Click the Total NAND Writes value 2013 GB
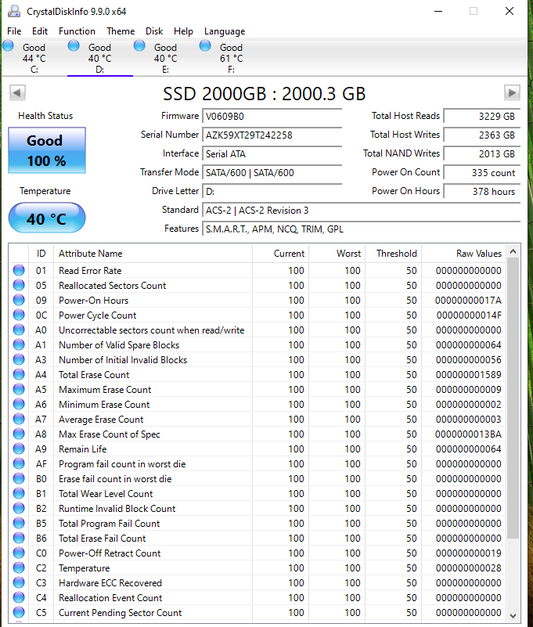The height and width of the screenshot is (627, 533). [x=482, y=154]
